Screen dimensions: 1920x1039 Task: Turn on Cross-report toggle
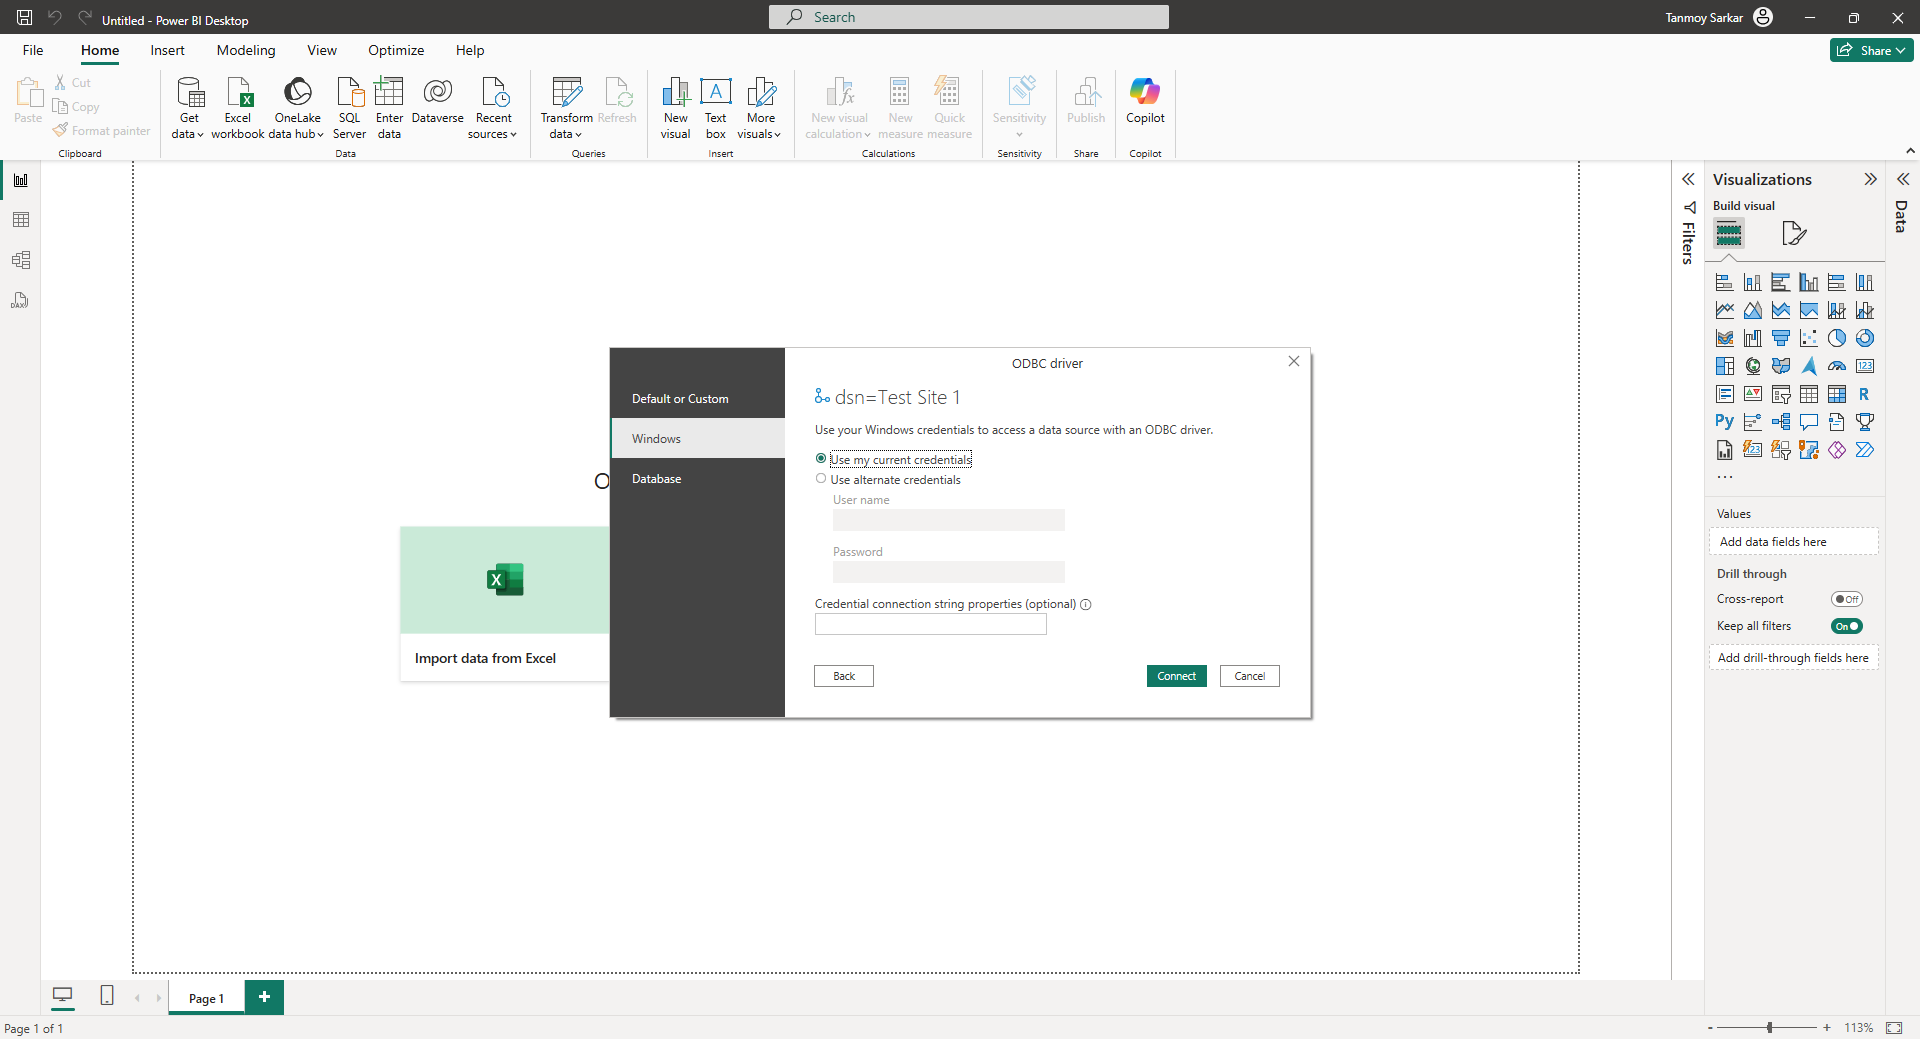click(1846, 599)
